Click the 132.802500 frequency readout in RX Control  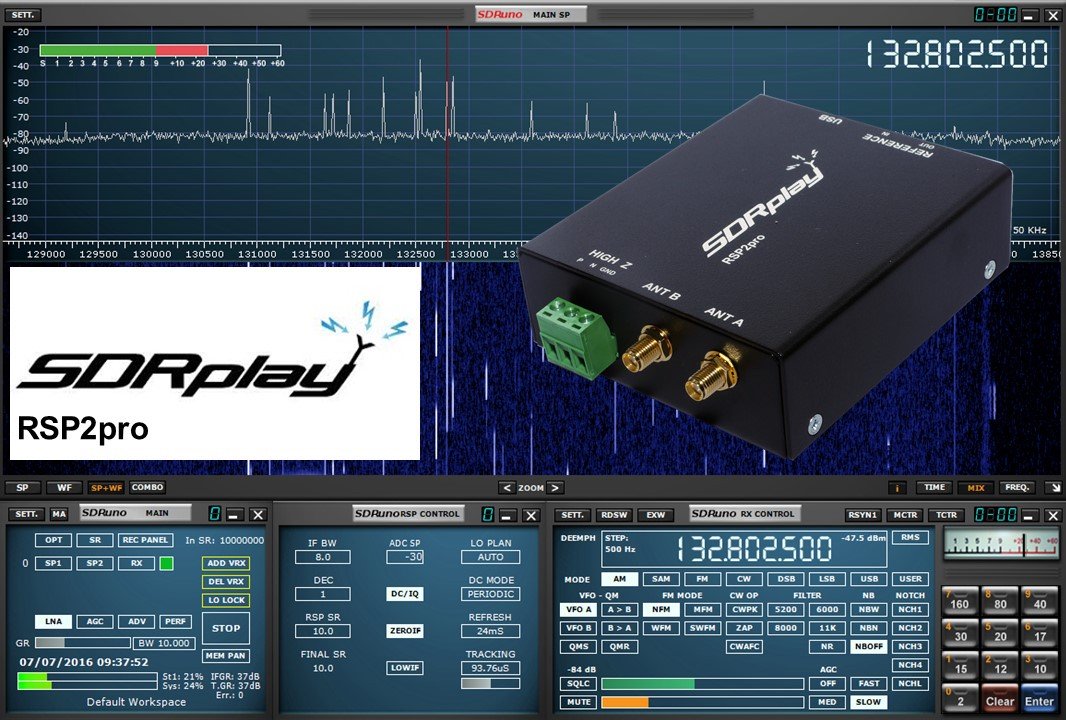coord(754,549)
